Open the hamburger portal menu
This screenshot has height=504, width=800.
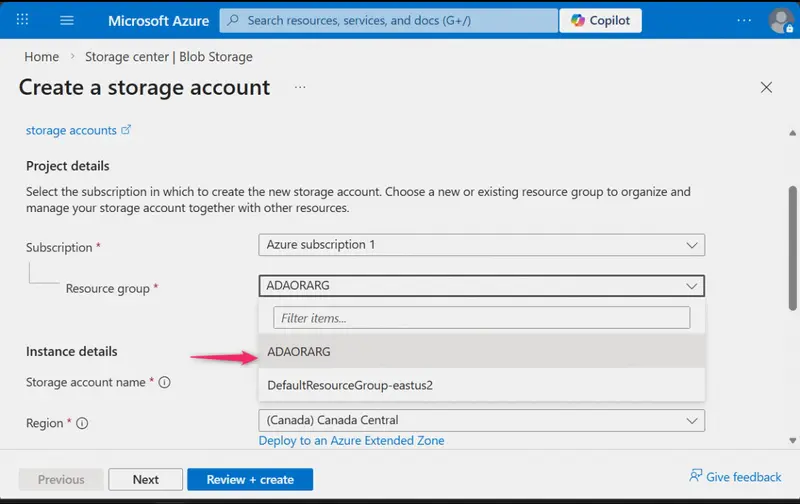click(x=67, y=20)
